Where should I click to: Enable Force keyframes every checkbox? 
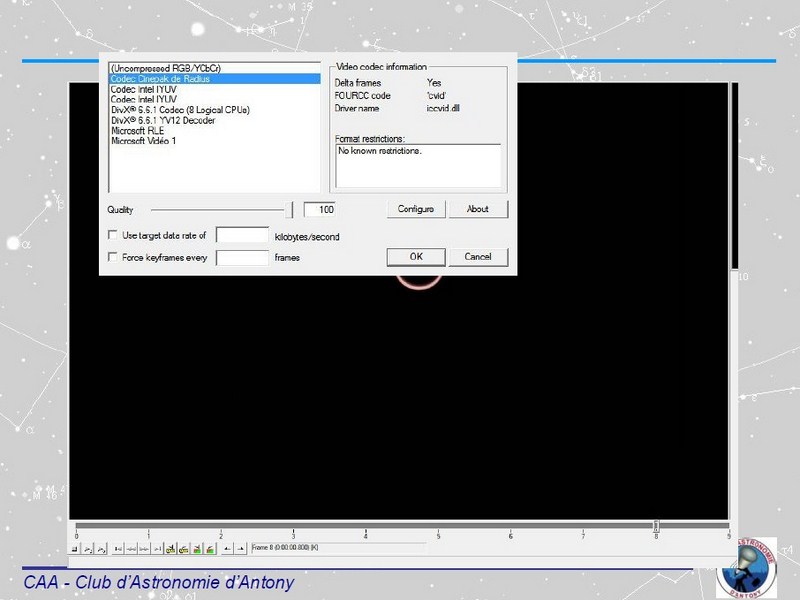[x=113, y=258]
